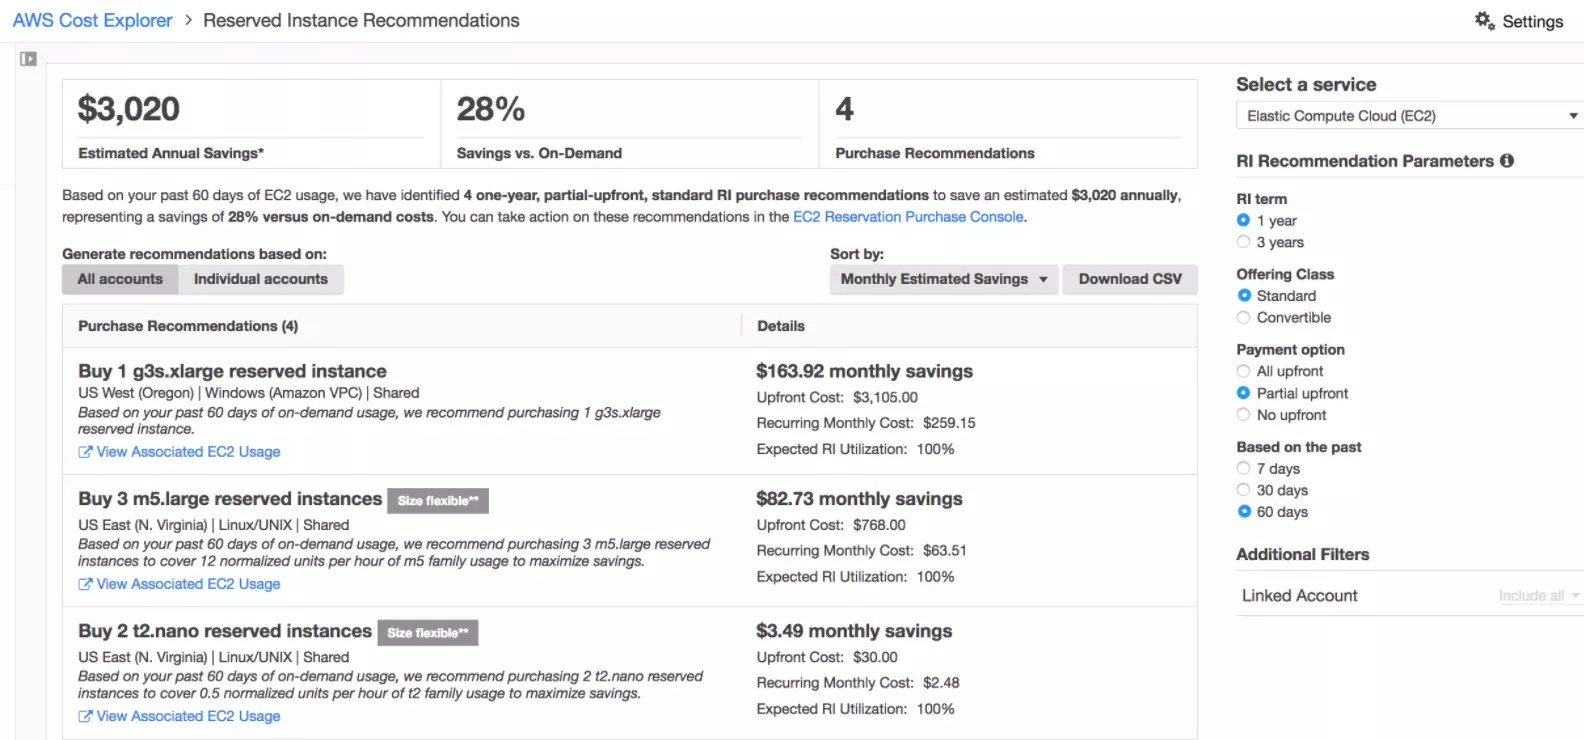Click external link icon under t2.nano recommendation
The image size is (1584, 740).
click(85, 716)
